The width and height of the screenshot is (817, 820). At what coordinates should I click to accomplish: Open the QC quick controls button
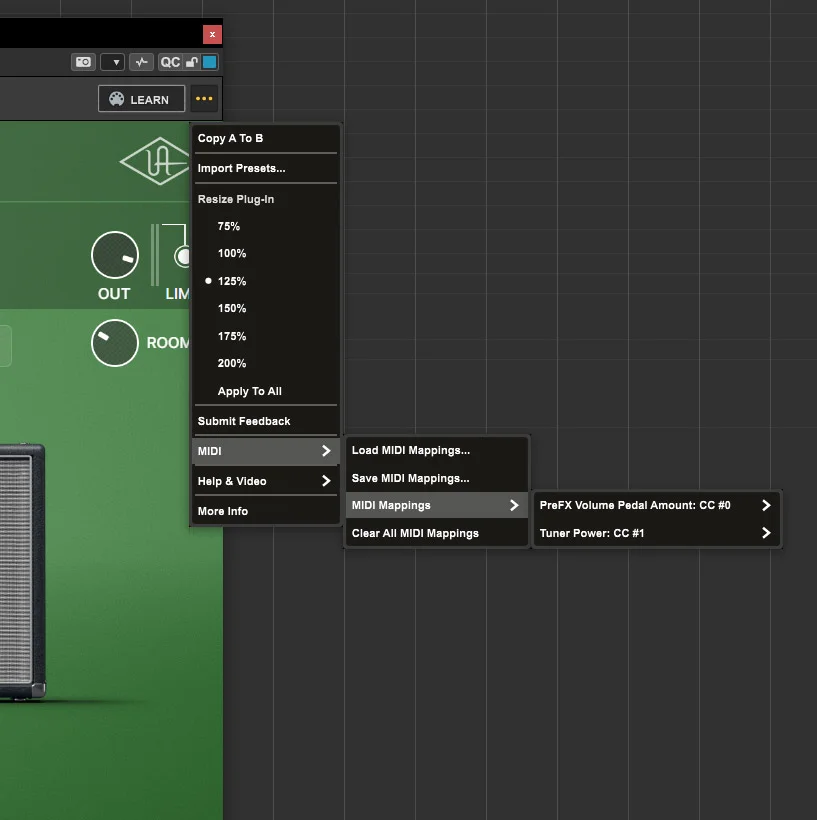(x=171, y=62)
